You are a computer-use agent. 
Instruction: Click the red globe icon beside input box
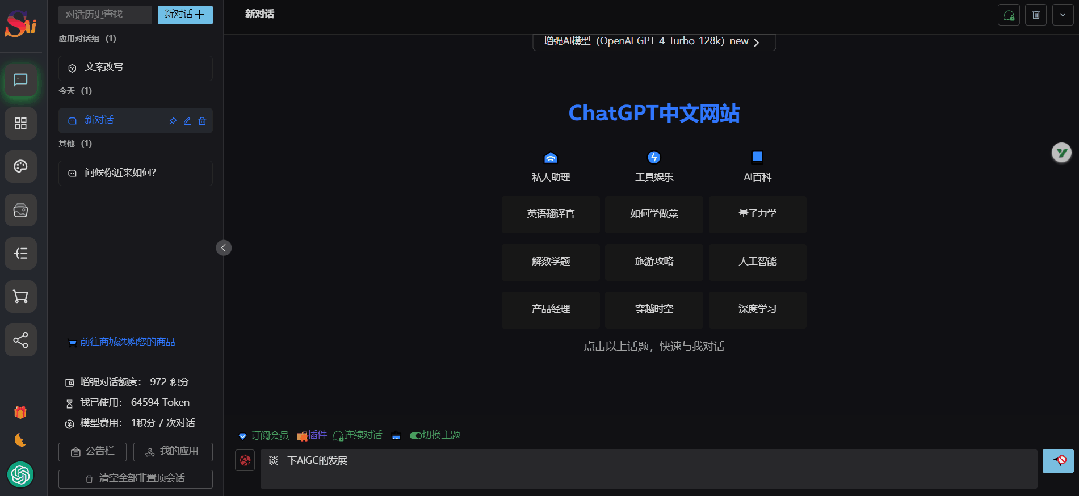(x=244, y=460)
